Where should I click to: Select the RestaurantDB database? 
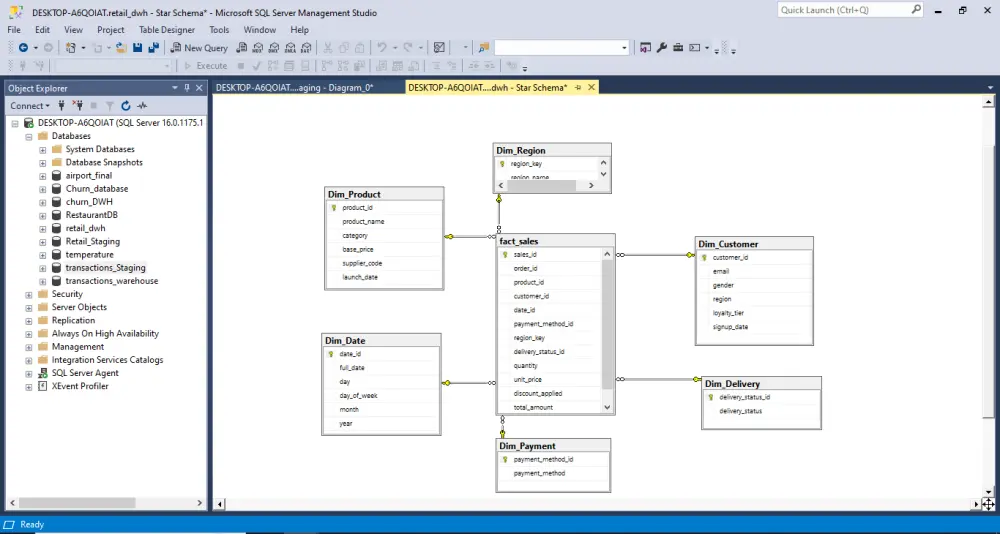click(x=91, y=215)
